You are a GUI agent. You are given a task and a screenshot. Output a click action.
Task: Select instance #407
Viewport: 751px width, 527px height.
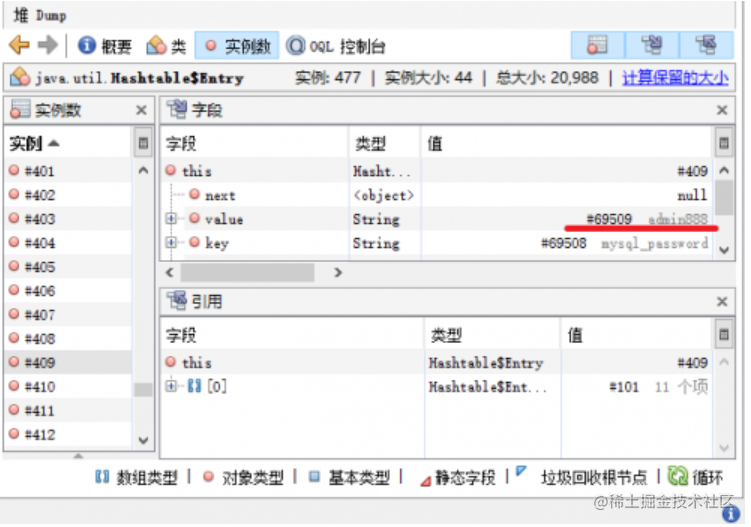68,314
